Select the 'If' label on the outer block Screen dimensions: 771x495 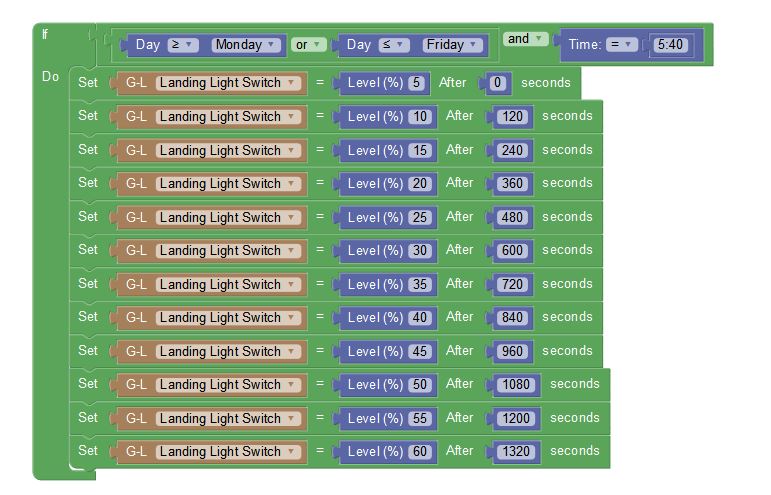coord(44,34)
